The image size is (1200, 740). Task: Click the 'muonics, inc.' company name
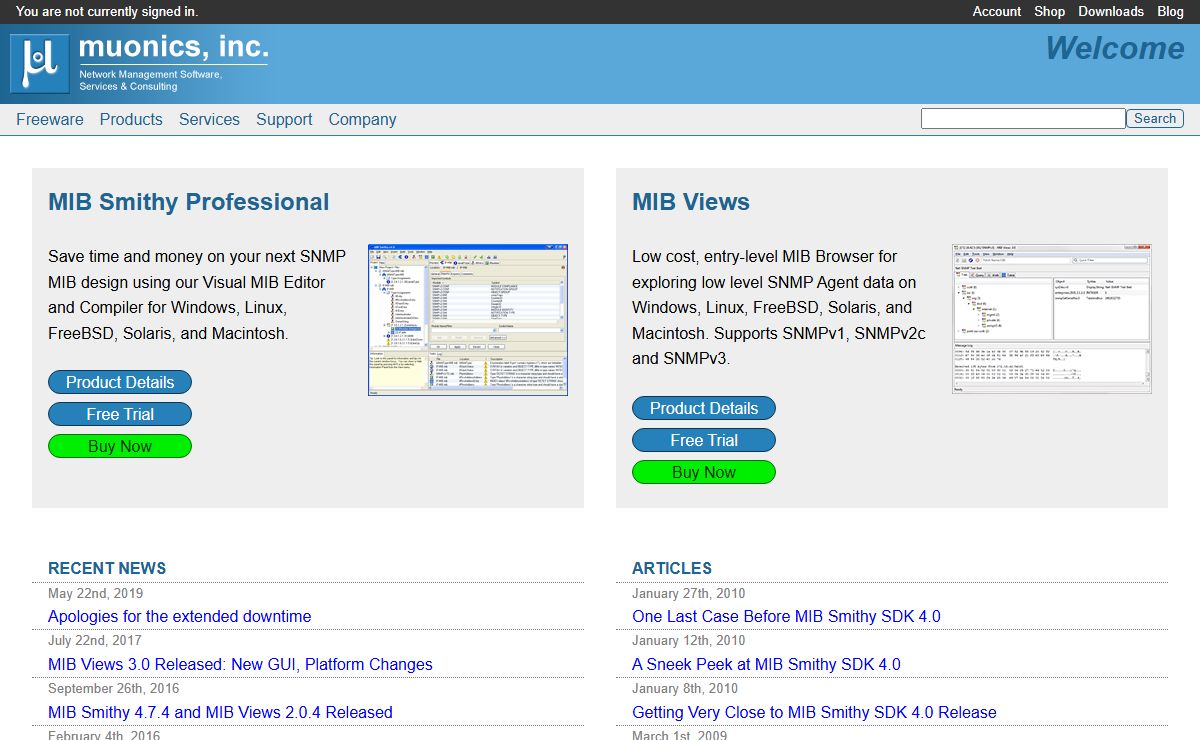(x=173, y=47)
